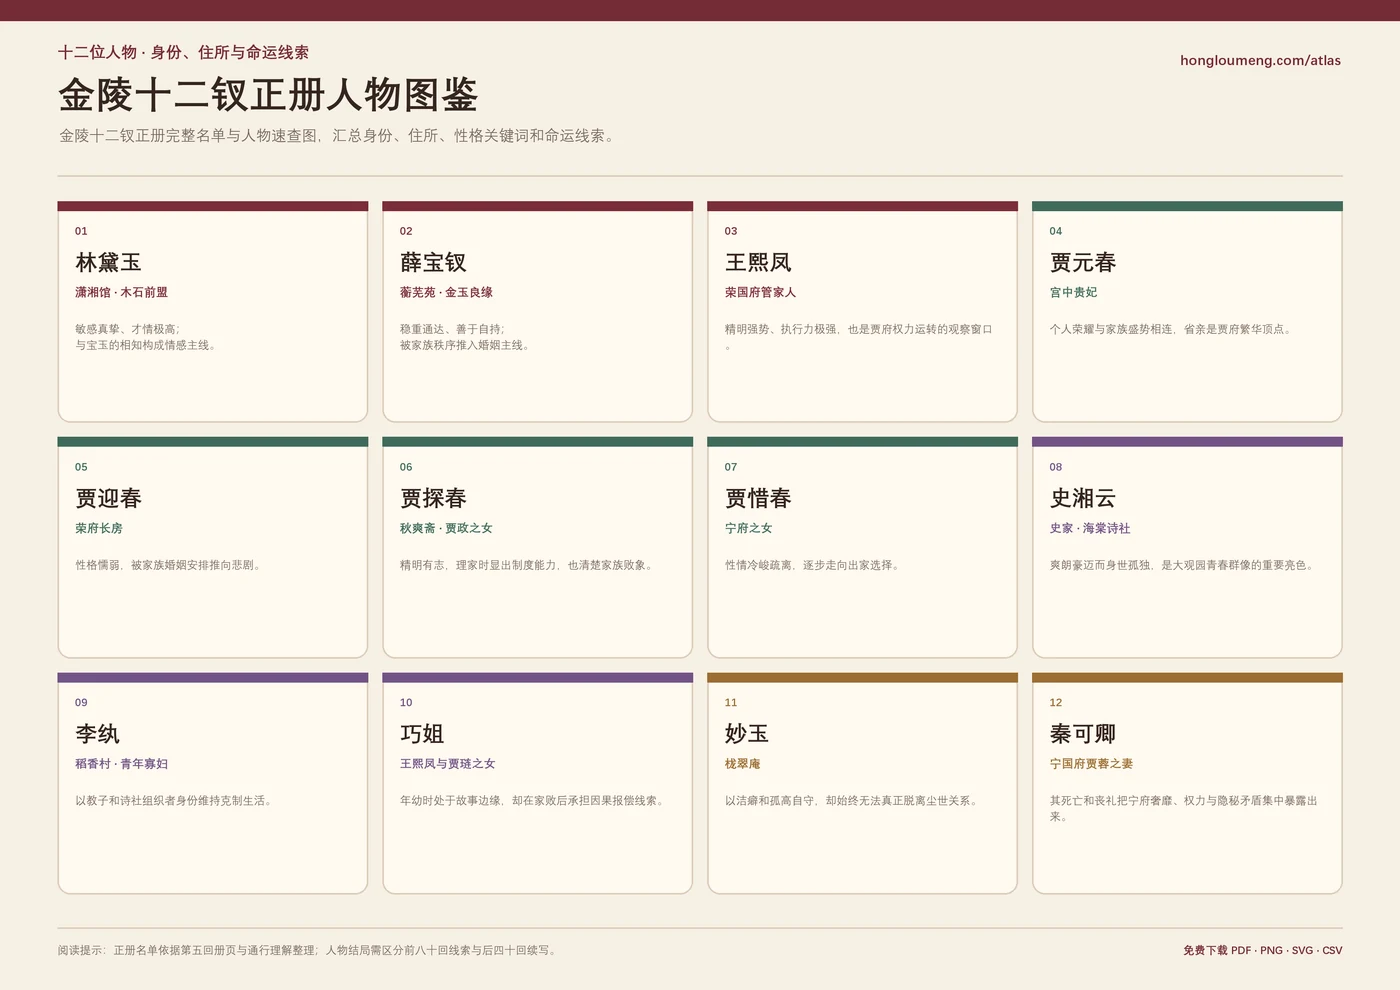Image resolution: width=1400 pixels, height=990 pixels.
Task: Click the description starting 精明强势、执行力极强
Action: [x=859, y=337]
